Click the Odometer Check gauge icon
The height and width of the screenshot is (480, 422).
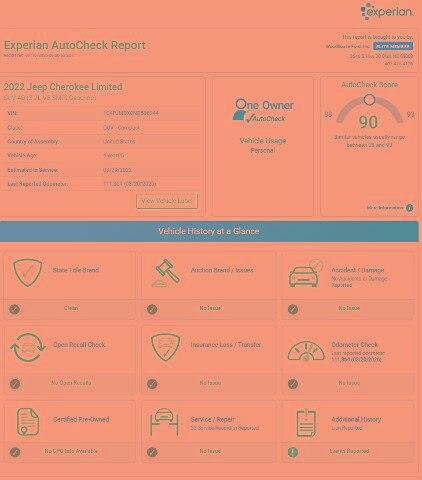[x=306, y=351]
